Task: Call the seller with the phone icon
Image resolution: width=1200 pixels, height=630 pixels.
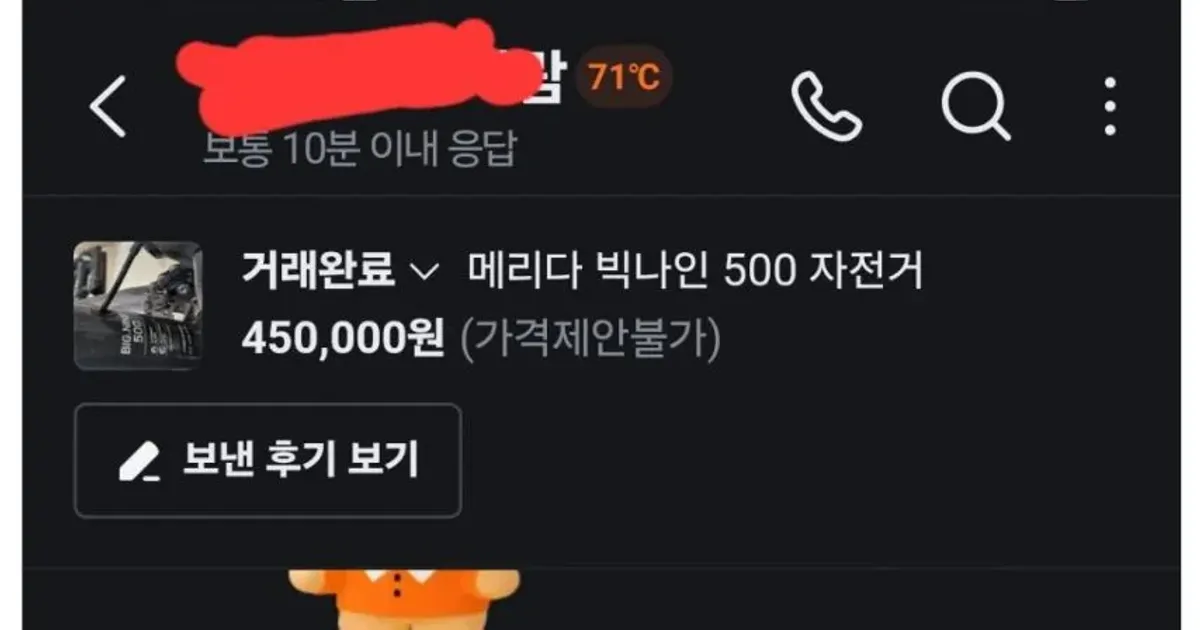Action: pos(826,104)
